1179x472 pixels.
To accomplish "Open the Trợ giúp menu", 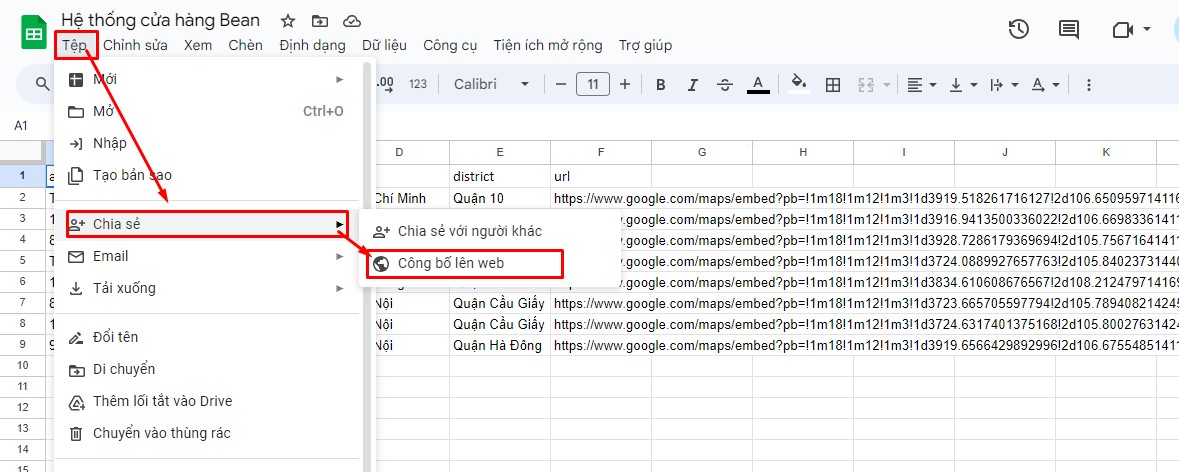I will (x=645, y=45).
